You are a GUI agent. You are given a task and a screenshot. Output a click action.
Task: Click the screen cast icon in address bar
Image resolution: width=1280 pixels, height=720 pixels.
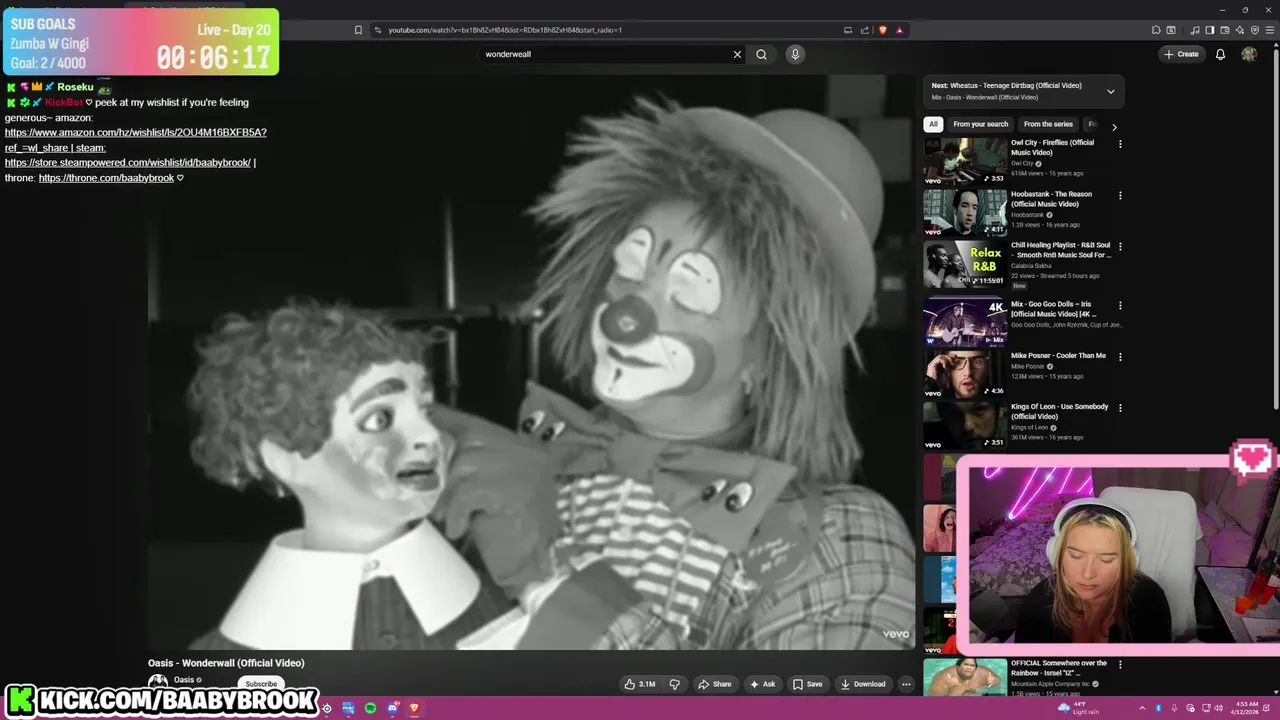[x=848, y=30]
